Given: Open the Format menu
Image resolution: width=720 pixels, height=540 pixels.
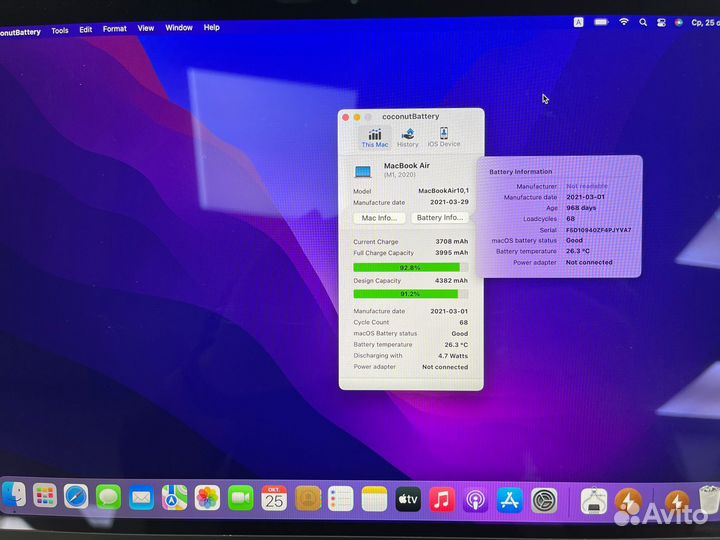Looking at the screenshot, I should 114,29.
